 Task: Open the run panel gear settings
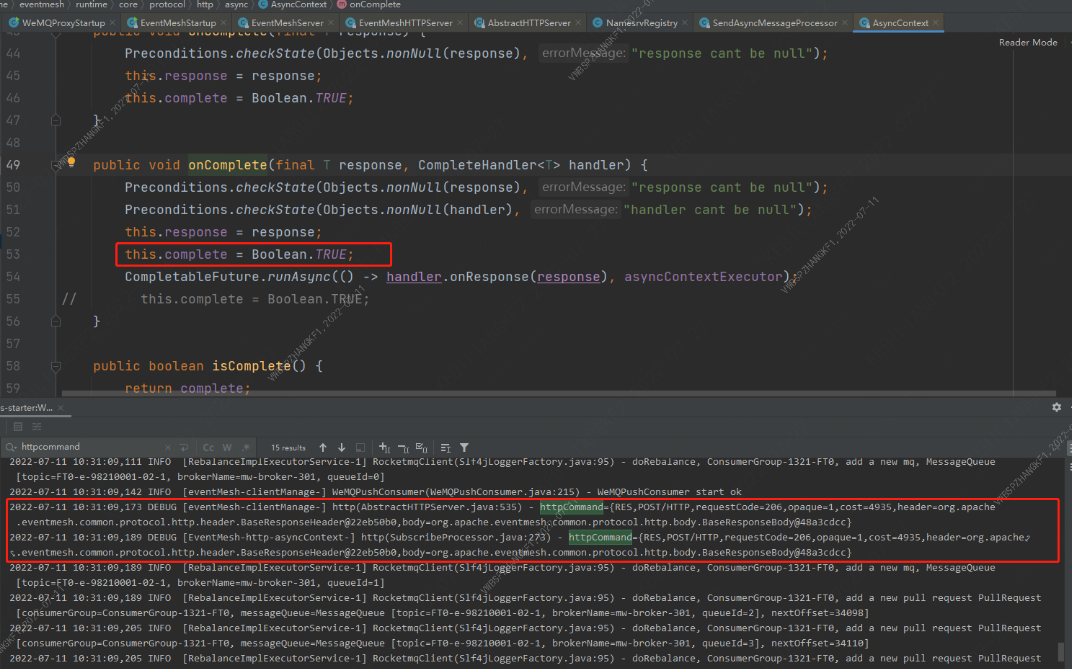pyautogui.click(x=1056, y=407)
